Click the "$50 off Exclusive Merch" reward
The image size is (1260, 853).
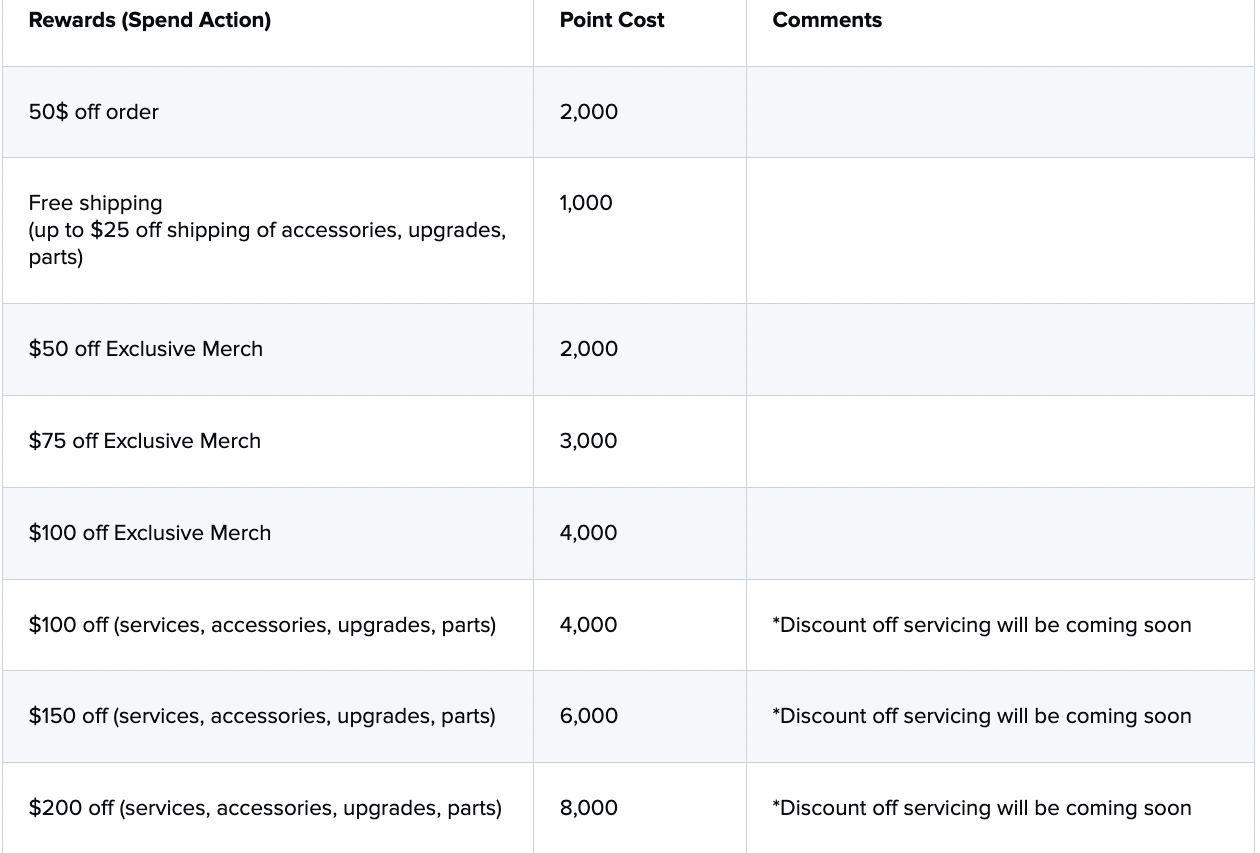[x=146, y=349]
